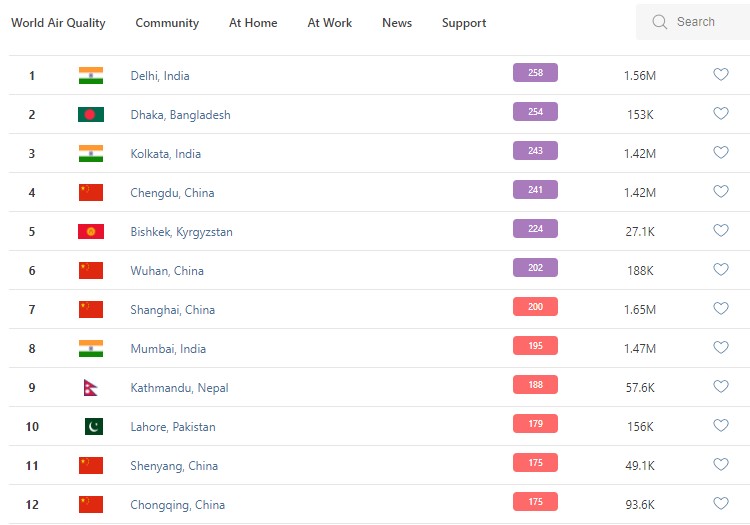Click the Pakistan flag next to Lahore

pyautogui.click(x=92, y=426)
